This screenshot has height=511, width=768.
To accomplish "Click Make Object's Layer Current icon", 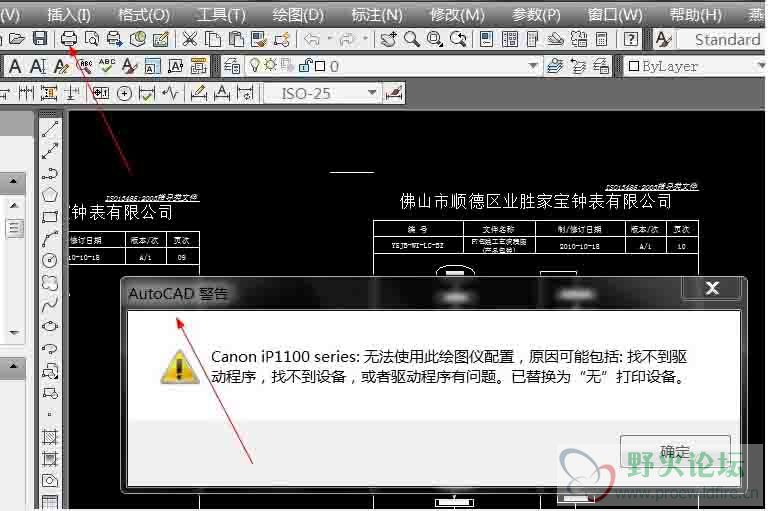I will click(554, 66).
